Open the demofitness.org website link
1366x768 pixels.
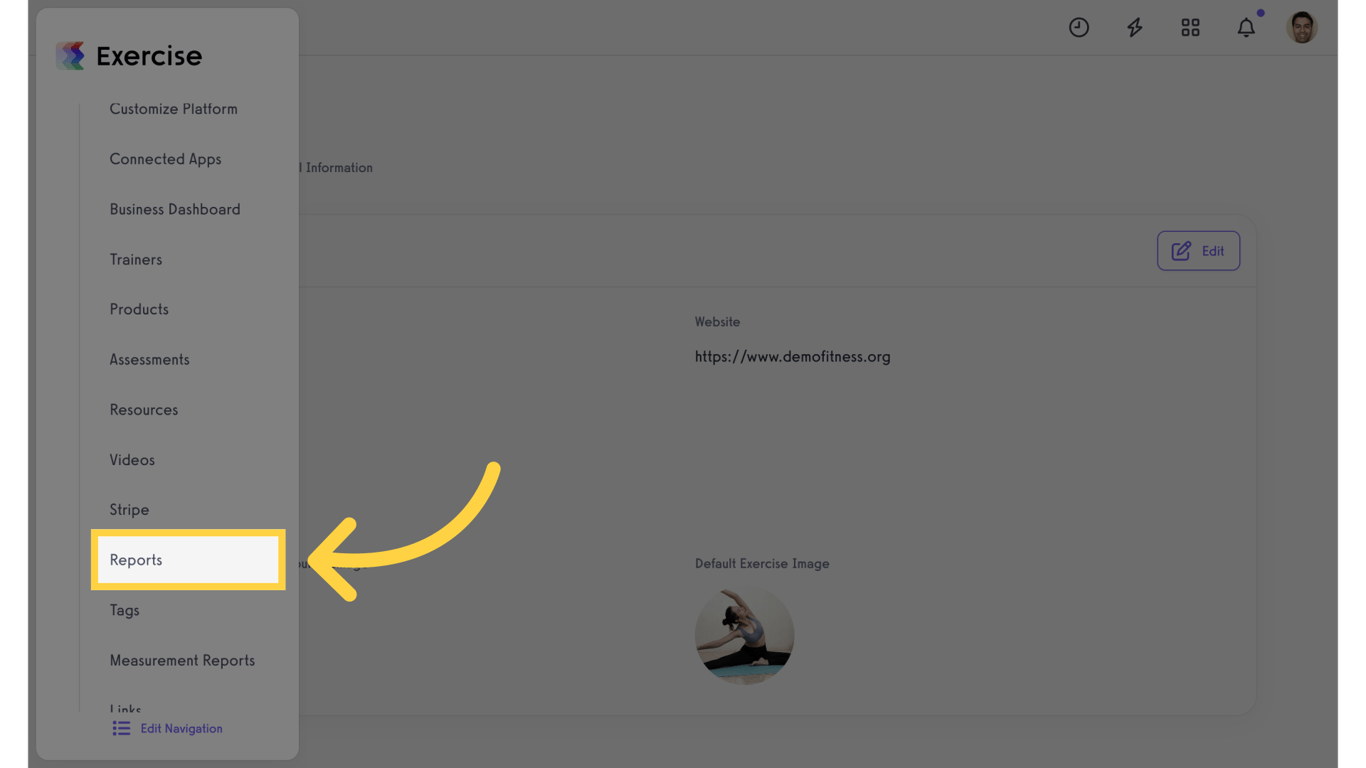click(x=792, y=357)
